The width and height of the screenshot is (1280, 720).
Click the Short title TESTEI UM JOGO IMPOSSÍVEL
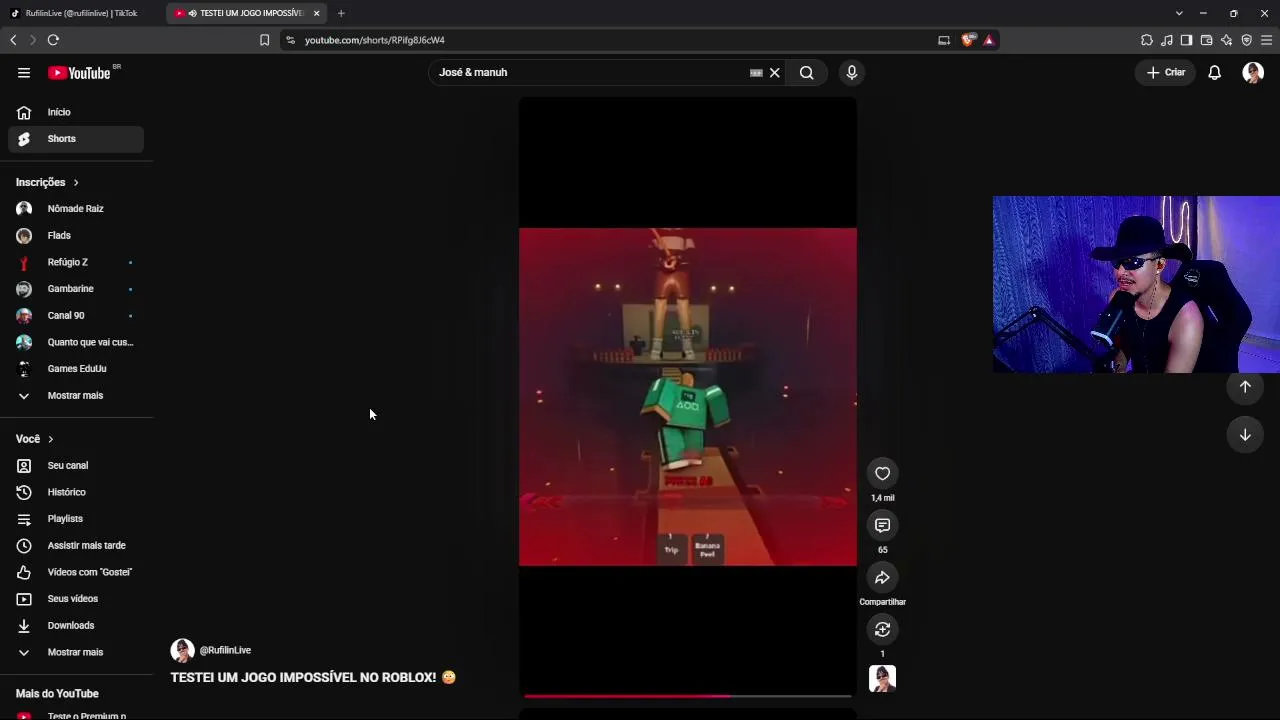tap(313, 677)
